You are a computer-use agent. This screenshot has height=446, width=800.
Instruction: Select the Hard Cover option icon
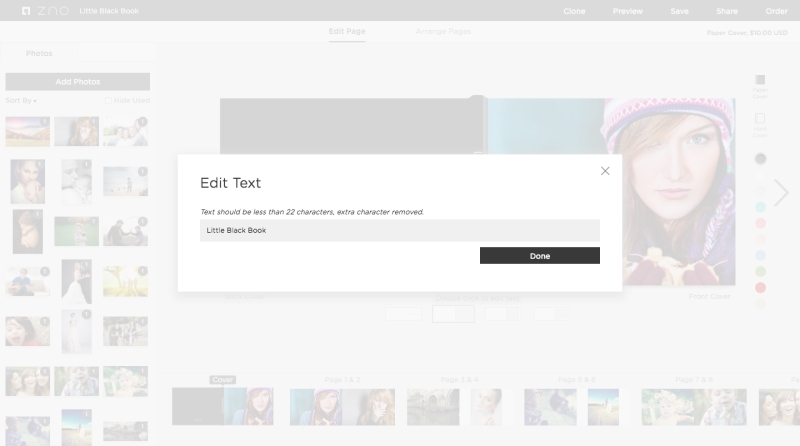[760, 118]
